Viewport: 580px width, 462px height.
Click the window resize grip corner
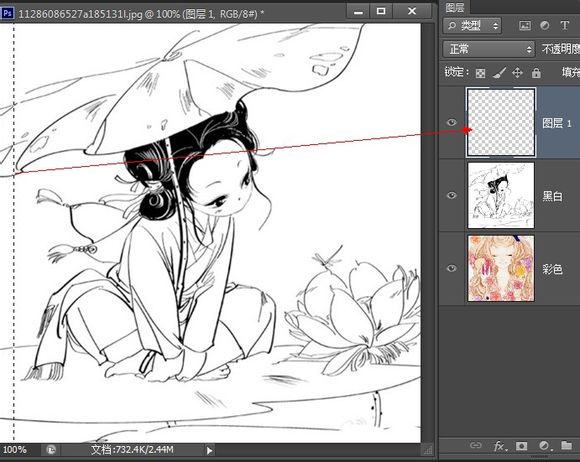(x=428, y=450)
